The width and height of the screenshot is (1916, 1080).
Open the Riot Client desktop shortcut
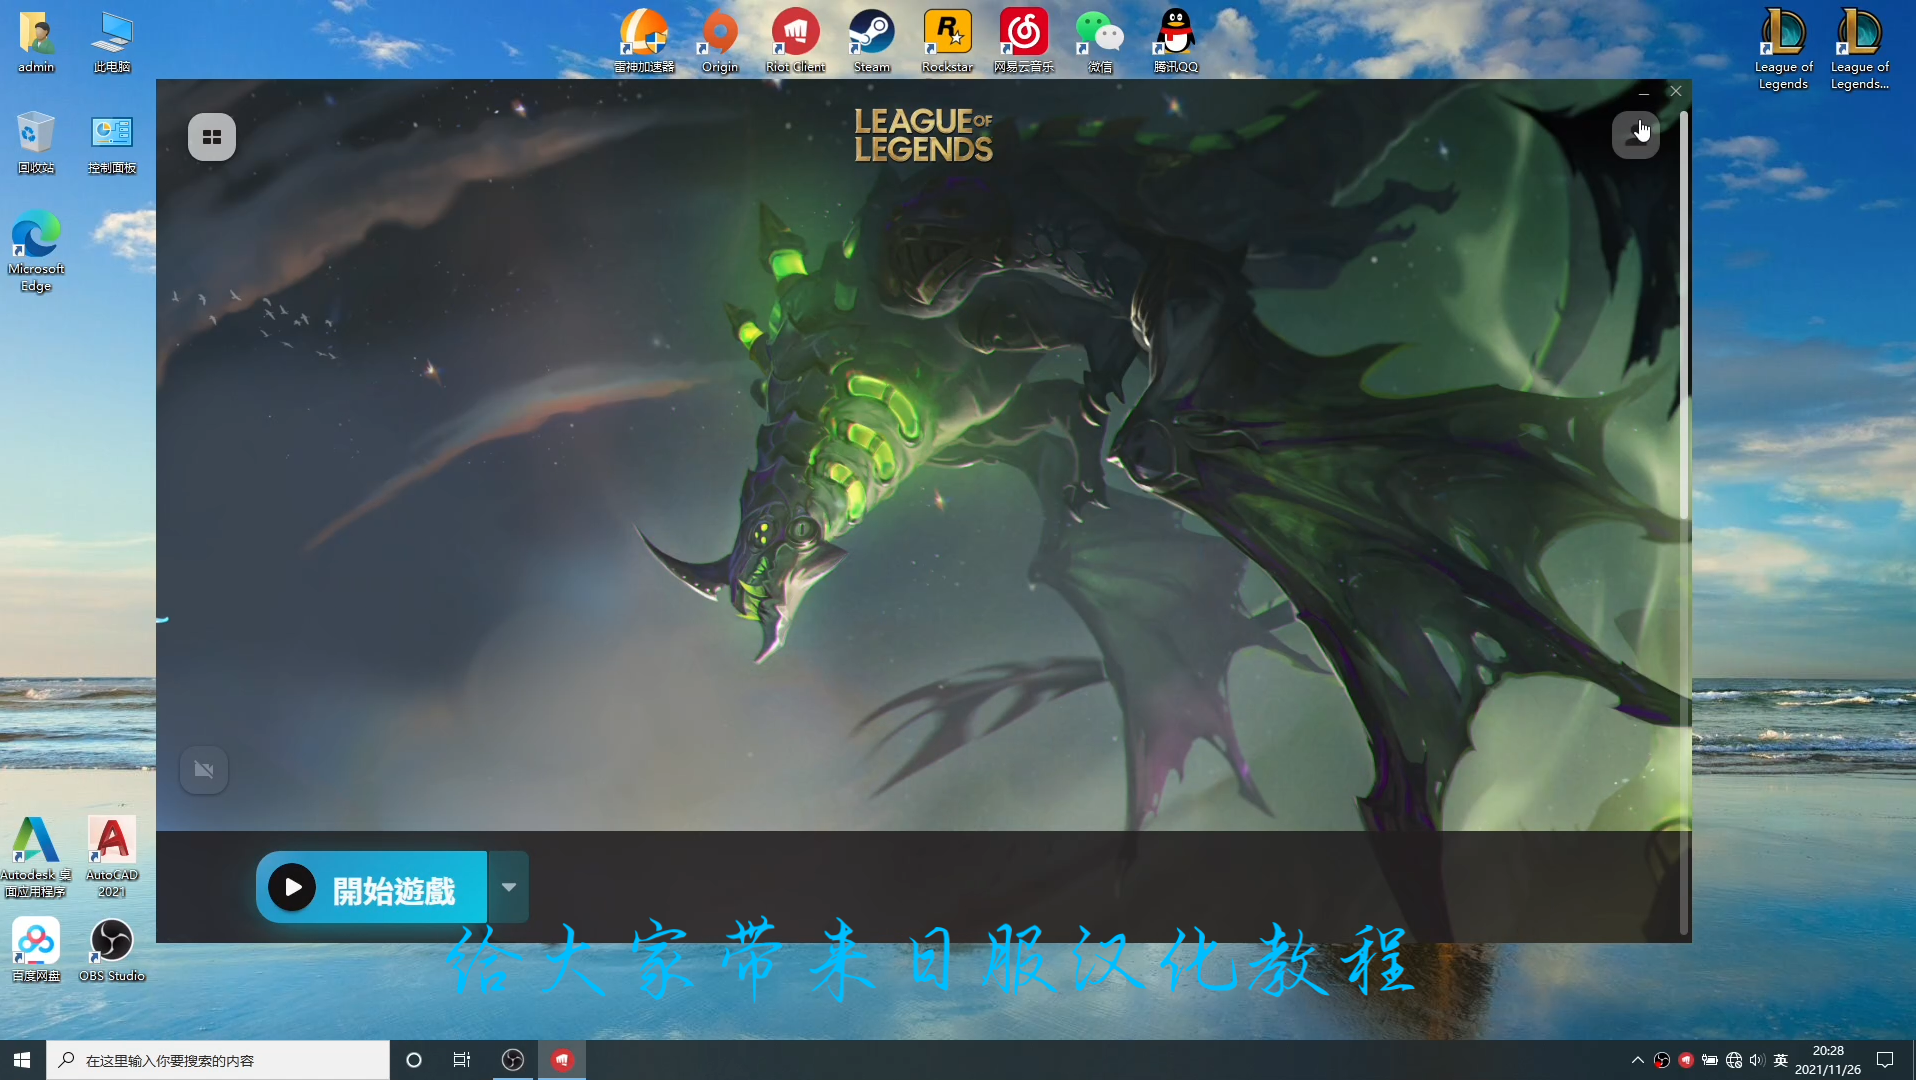coord(796,42)
